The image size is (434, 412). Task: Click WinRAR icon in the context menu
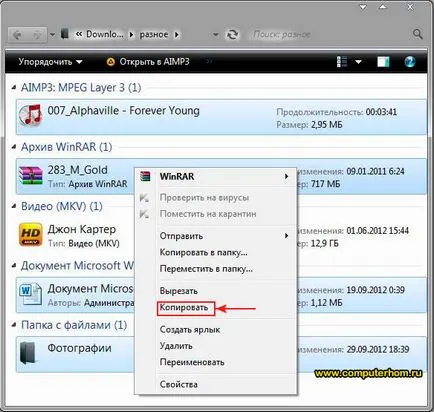(145, 176)
